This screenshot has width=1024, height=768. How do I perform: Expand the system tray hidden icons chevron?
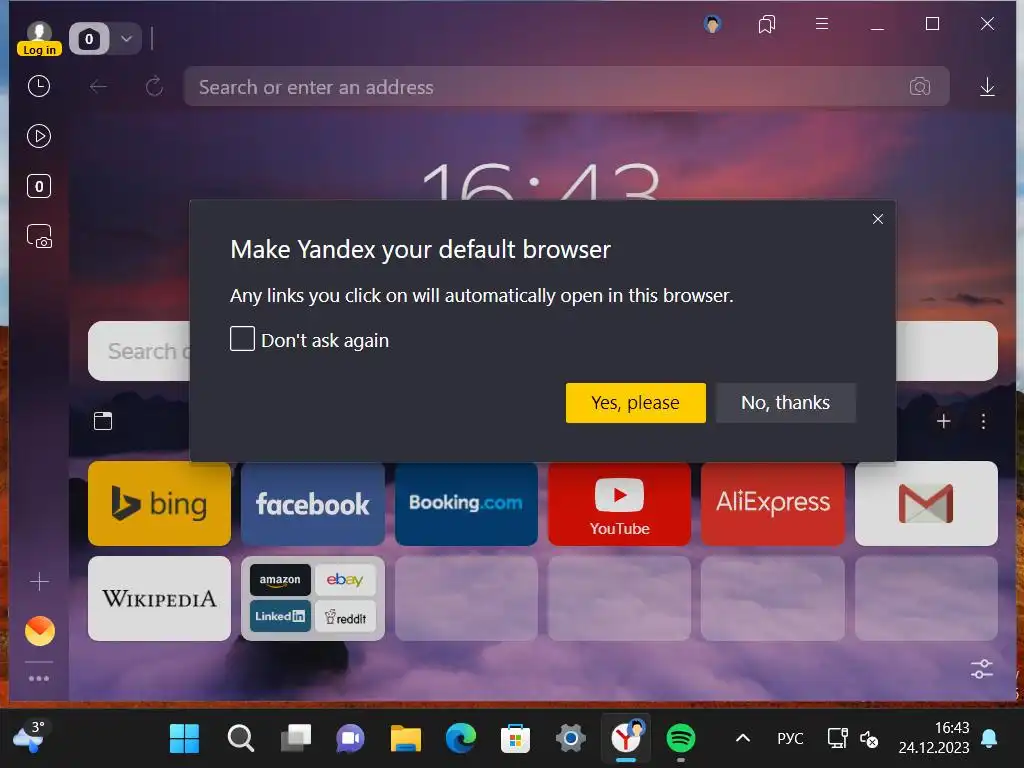click(x=743, y=739)
